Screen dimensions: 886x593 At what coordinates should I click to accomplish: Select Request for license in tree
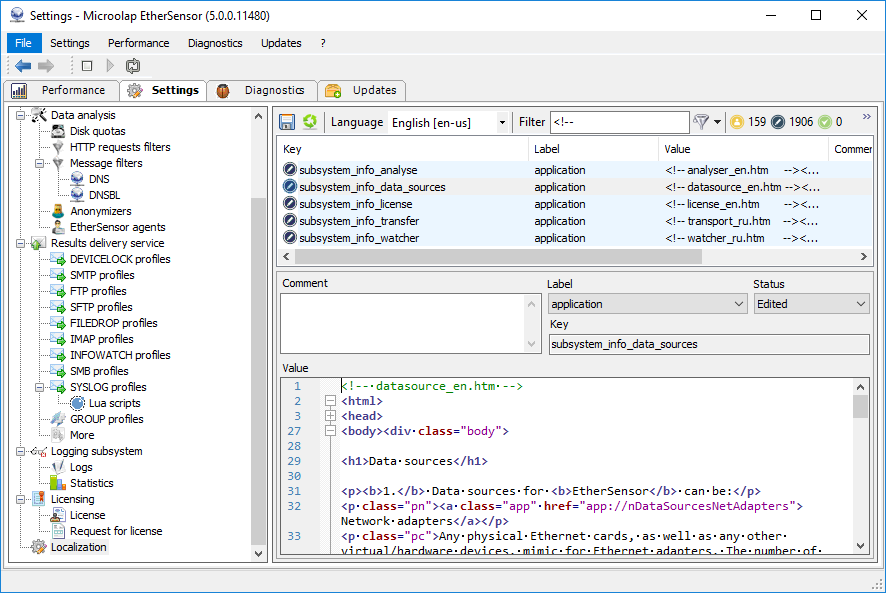click(x=116, y=531)
